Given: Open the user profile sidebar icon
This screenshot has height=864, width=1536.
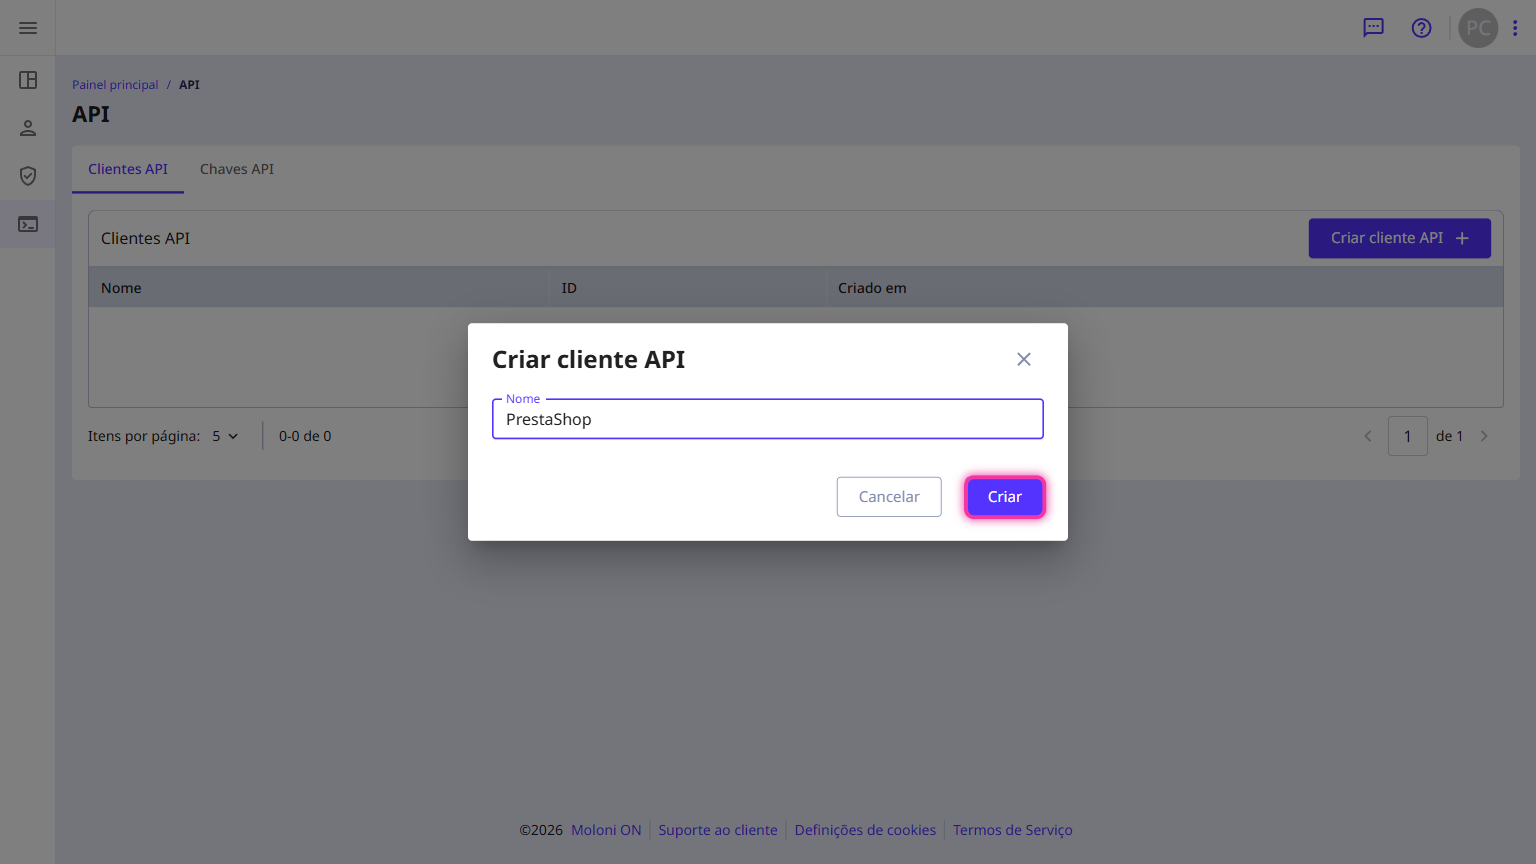Looking at the screenshot, I should [x=28, y=128].
